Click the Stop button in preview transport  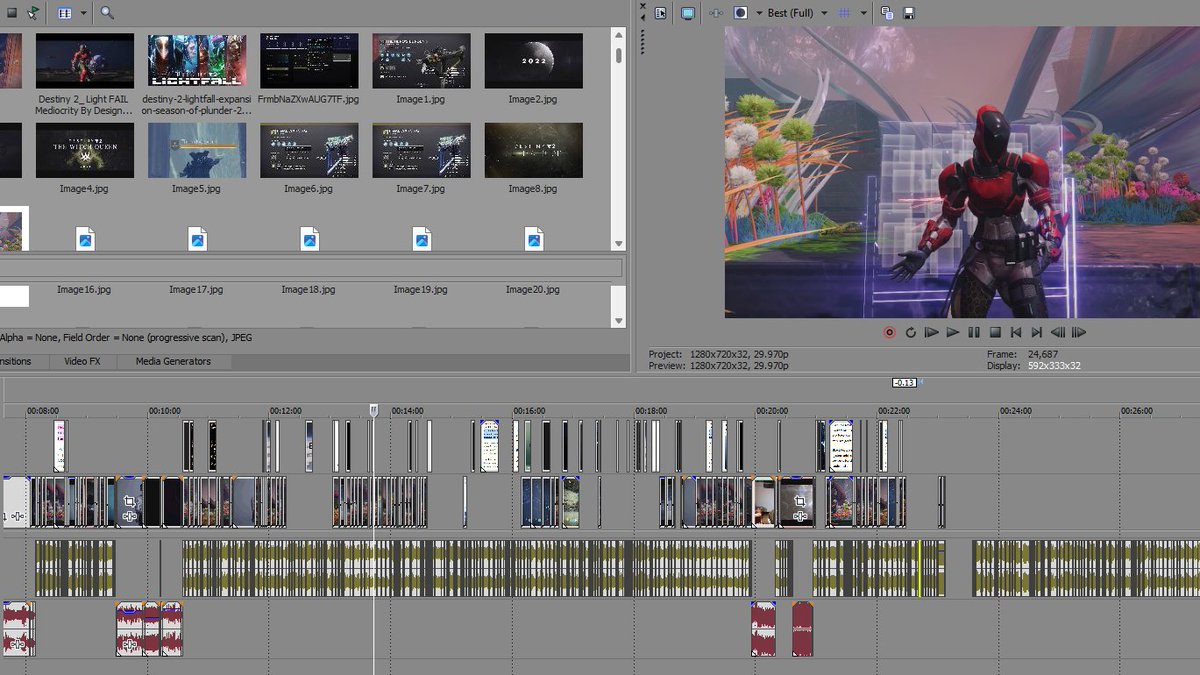995,332
